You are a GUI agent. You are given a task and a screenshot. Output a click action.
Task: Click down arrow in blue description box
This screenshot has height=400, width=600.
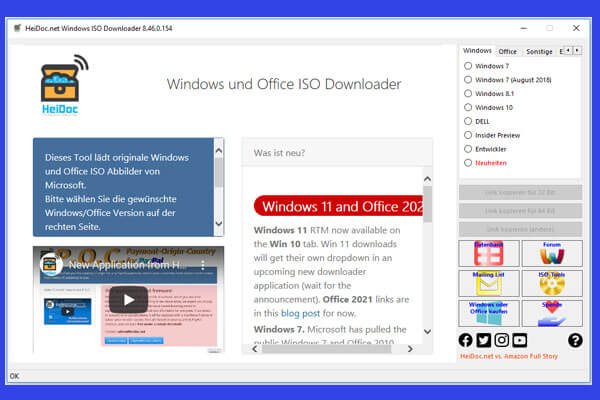coord(219,223)
